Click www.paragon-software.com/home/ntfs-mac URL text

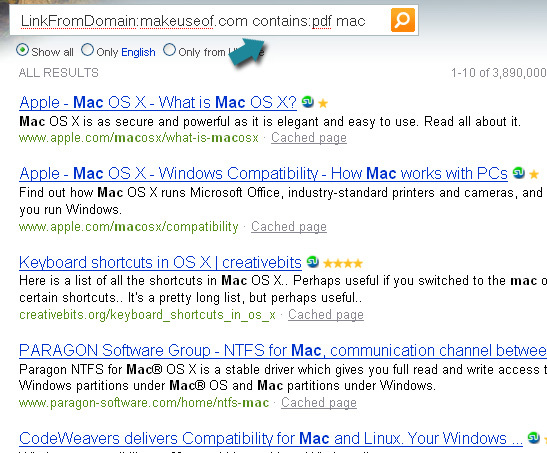(x=144, y=403)
